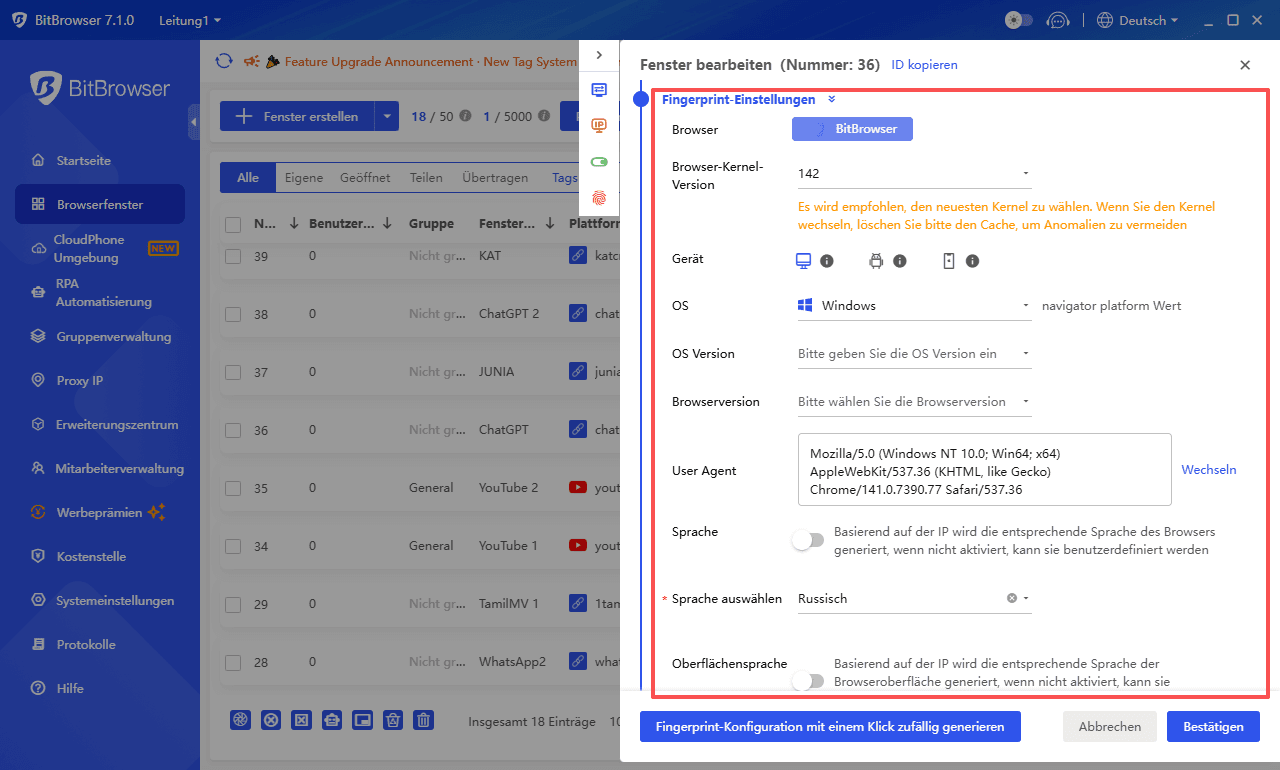Click the trash bin icon in bottom toolbar

coord(423,719)
